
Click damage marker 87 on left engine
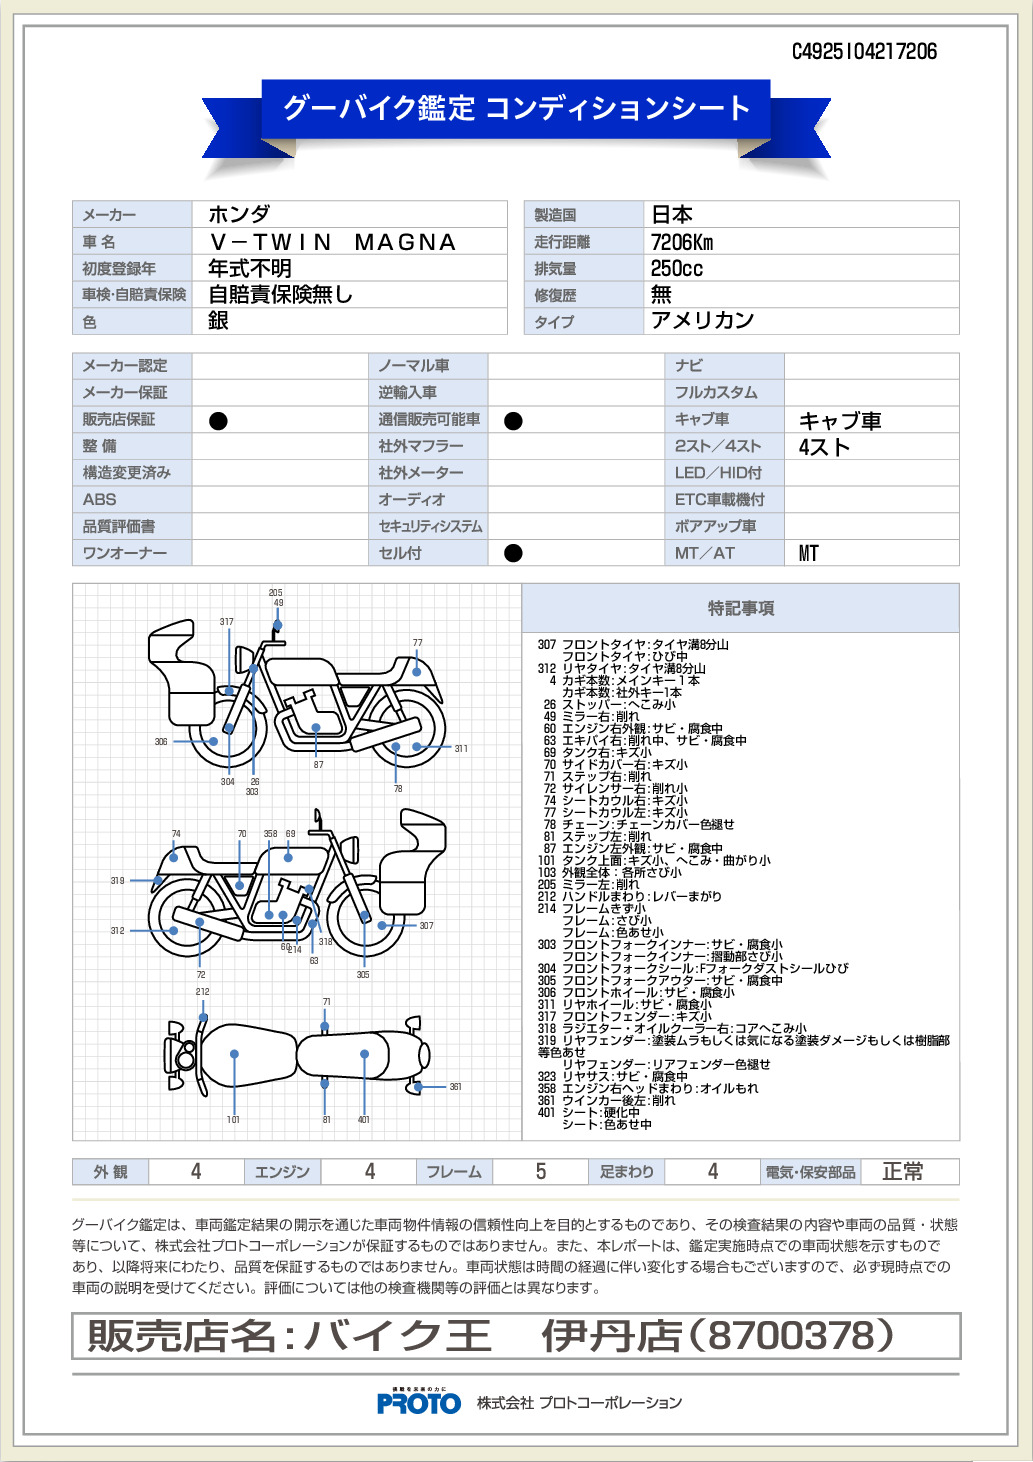[x=316, y=728]
